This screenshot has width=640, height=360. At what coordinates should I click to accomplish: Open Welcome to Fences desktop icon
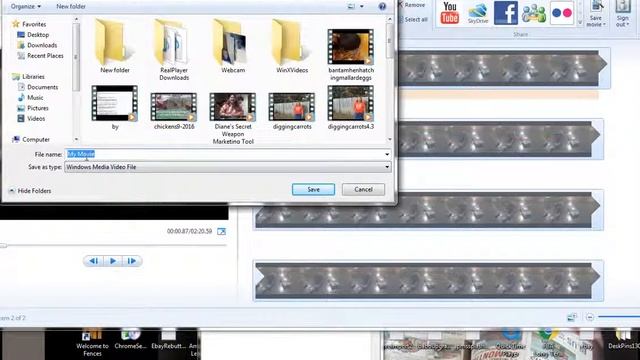click(x=92, y=343)
